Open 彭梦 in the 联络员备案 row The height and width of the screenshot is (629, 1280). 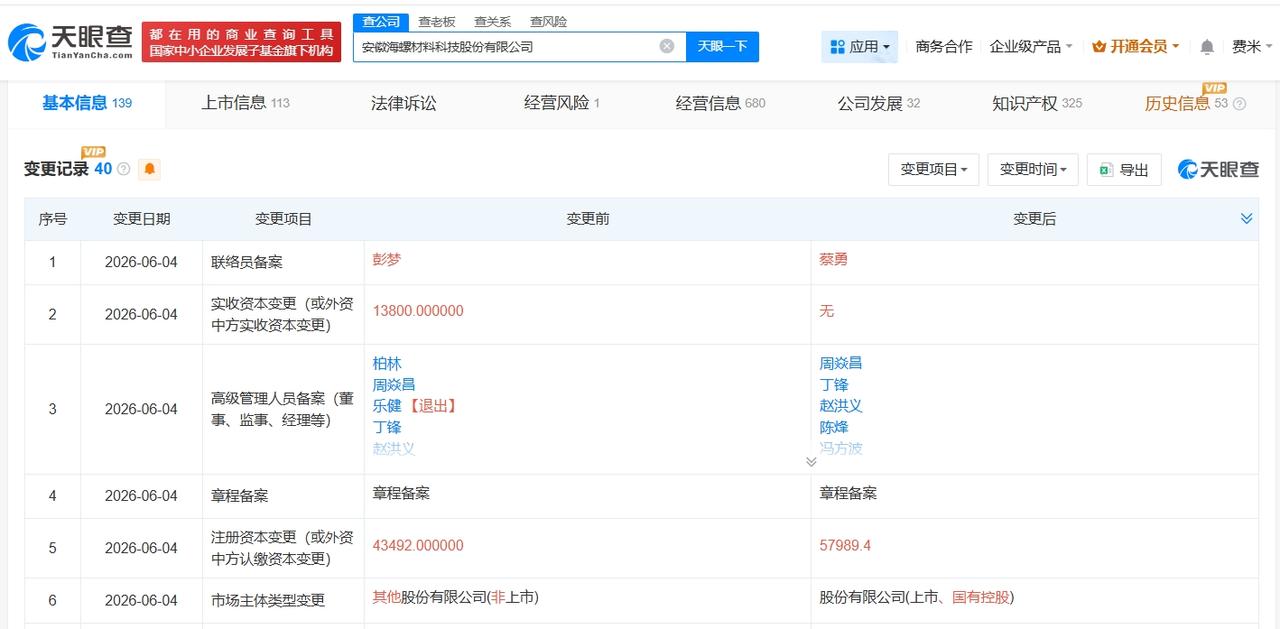point(387,259)
